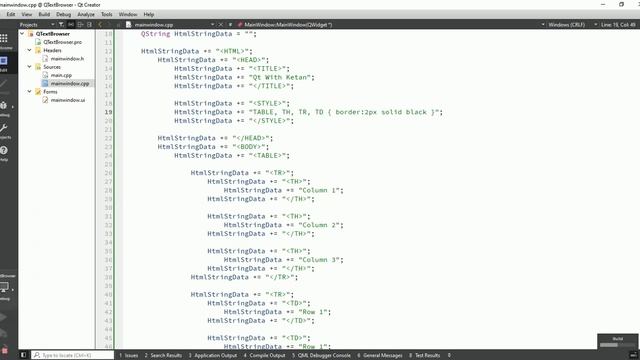This screenshot has width=640, height=360.
Task: Open the 1 Issues output pane
Action: point(129,355)
